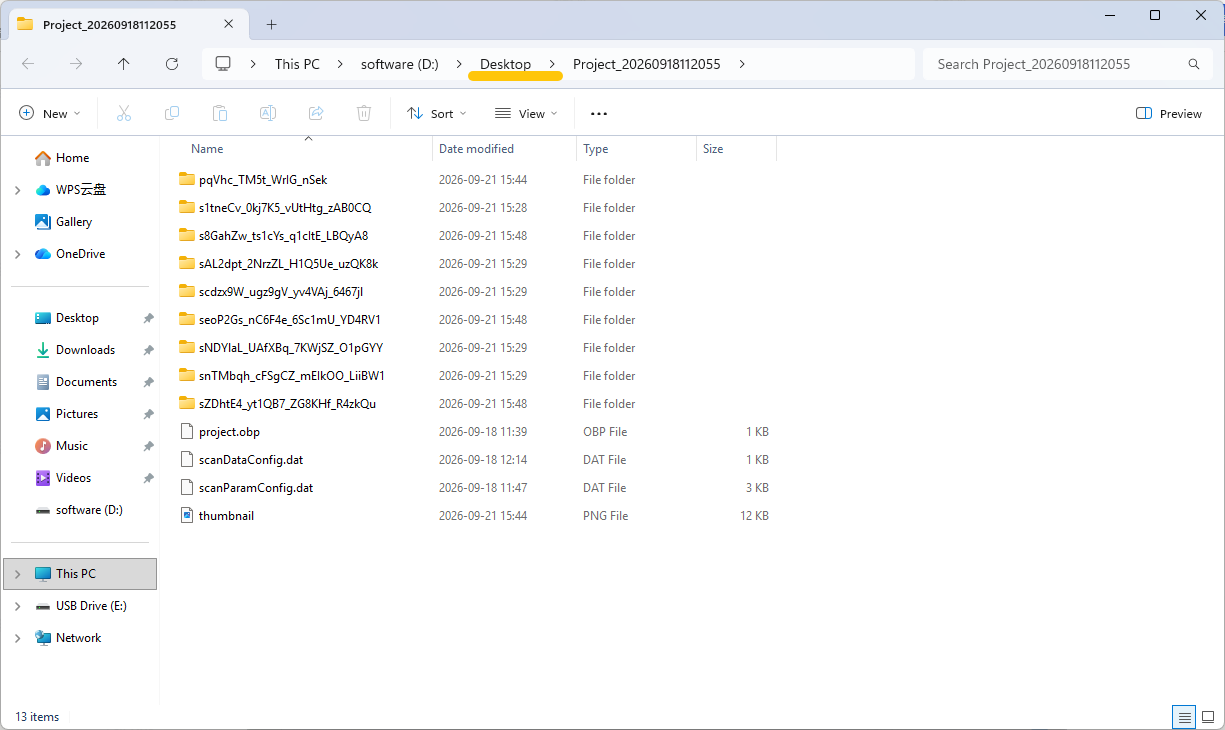Click the Paste clipboard icon
The height and width of the screenshot is (730, 1225).
220,114
